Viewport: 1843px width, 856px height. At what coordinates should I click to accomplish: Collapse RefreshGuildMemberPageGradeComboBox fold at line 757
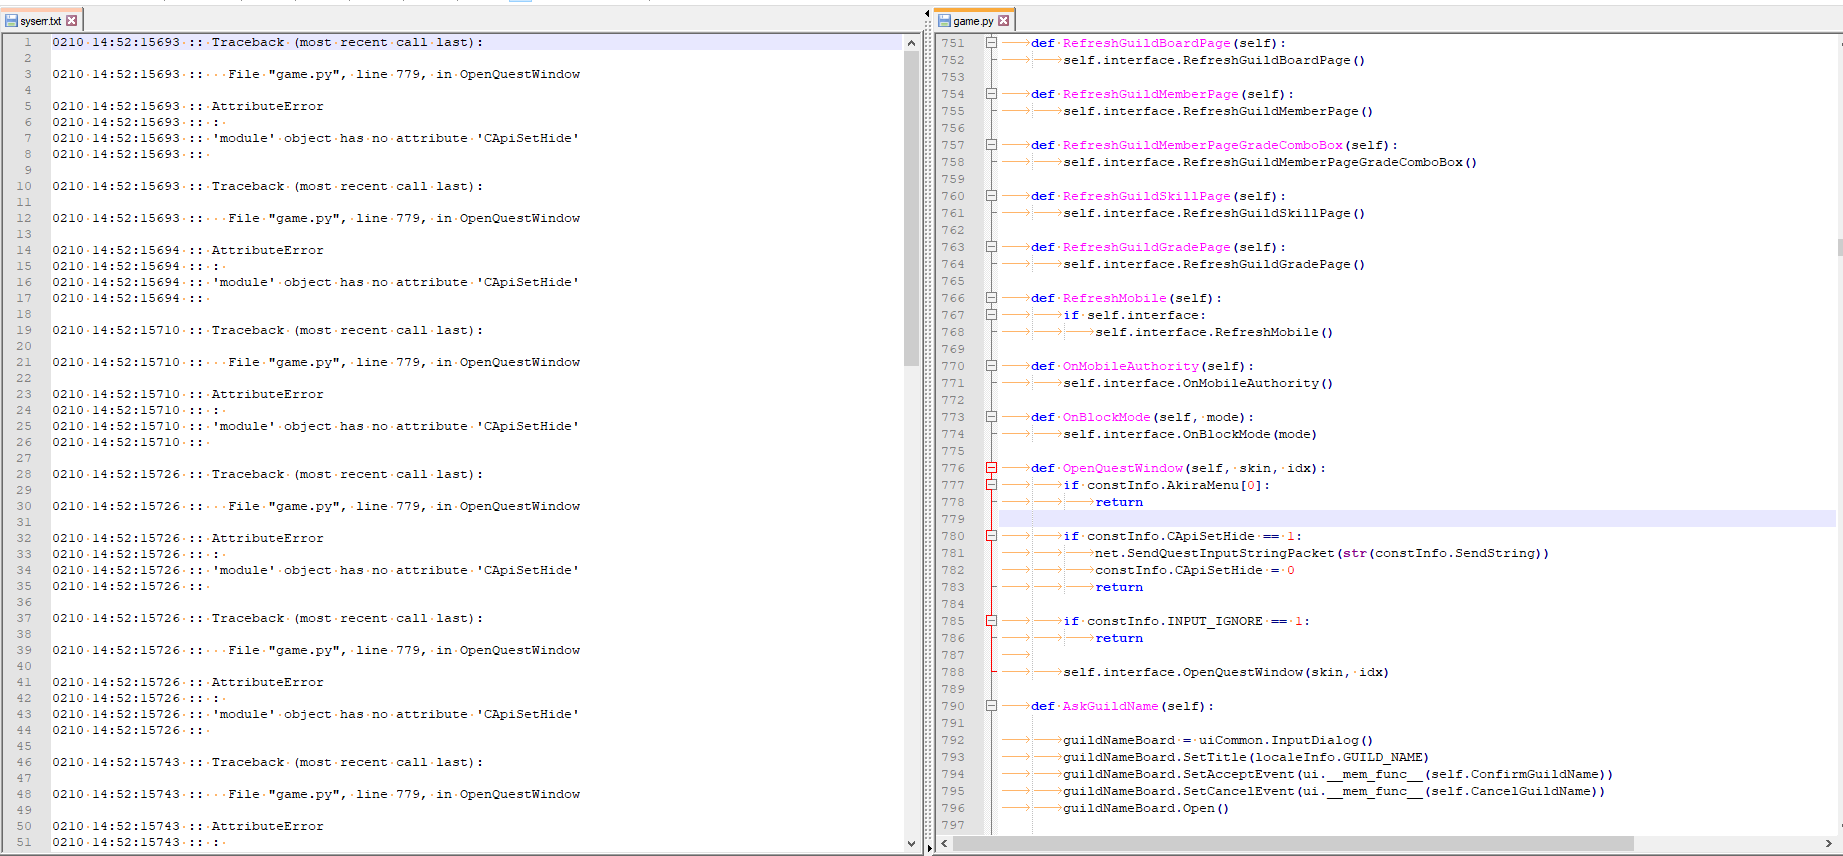(x=991, y=145)
